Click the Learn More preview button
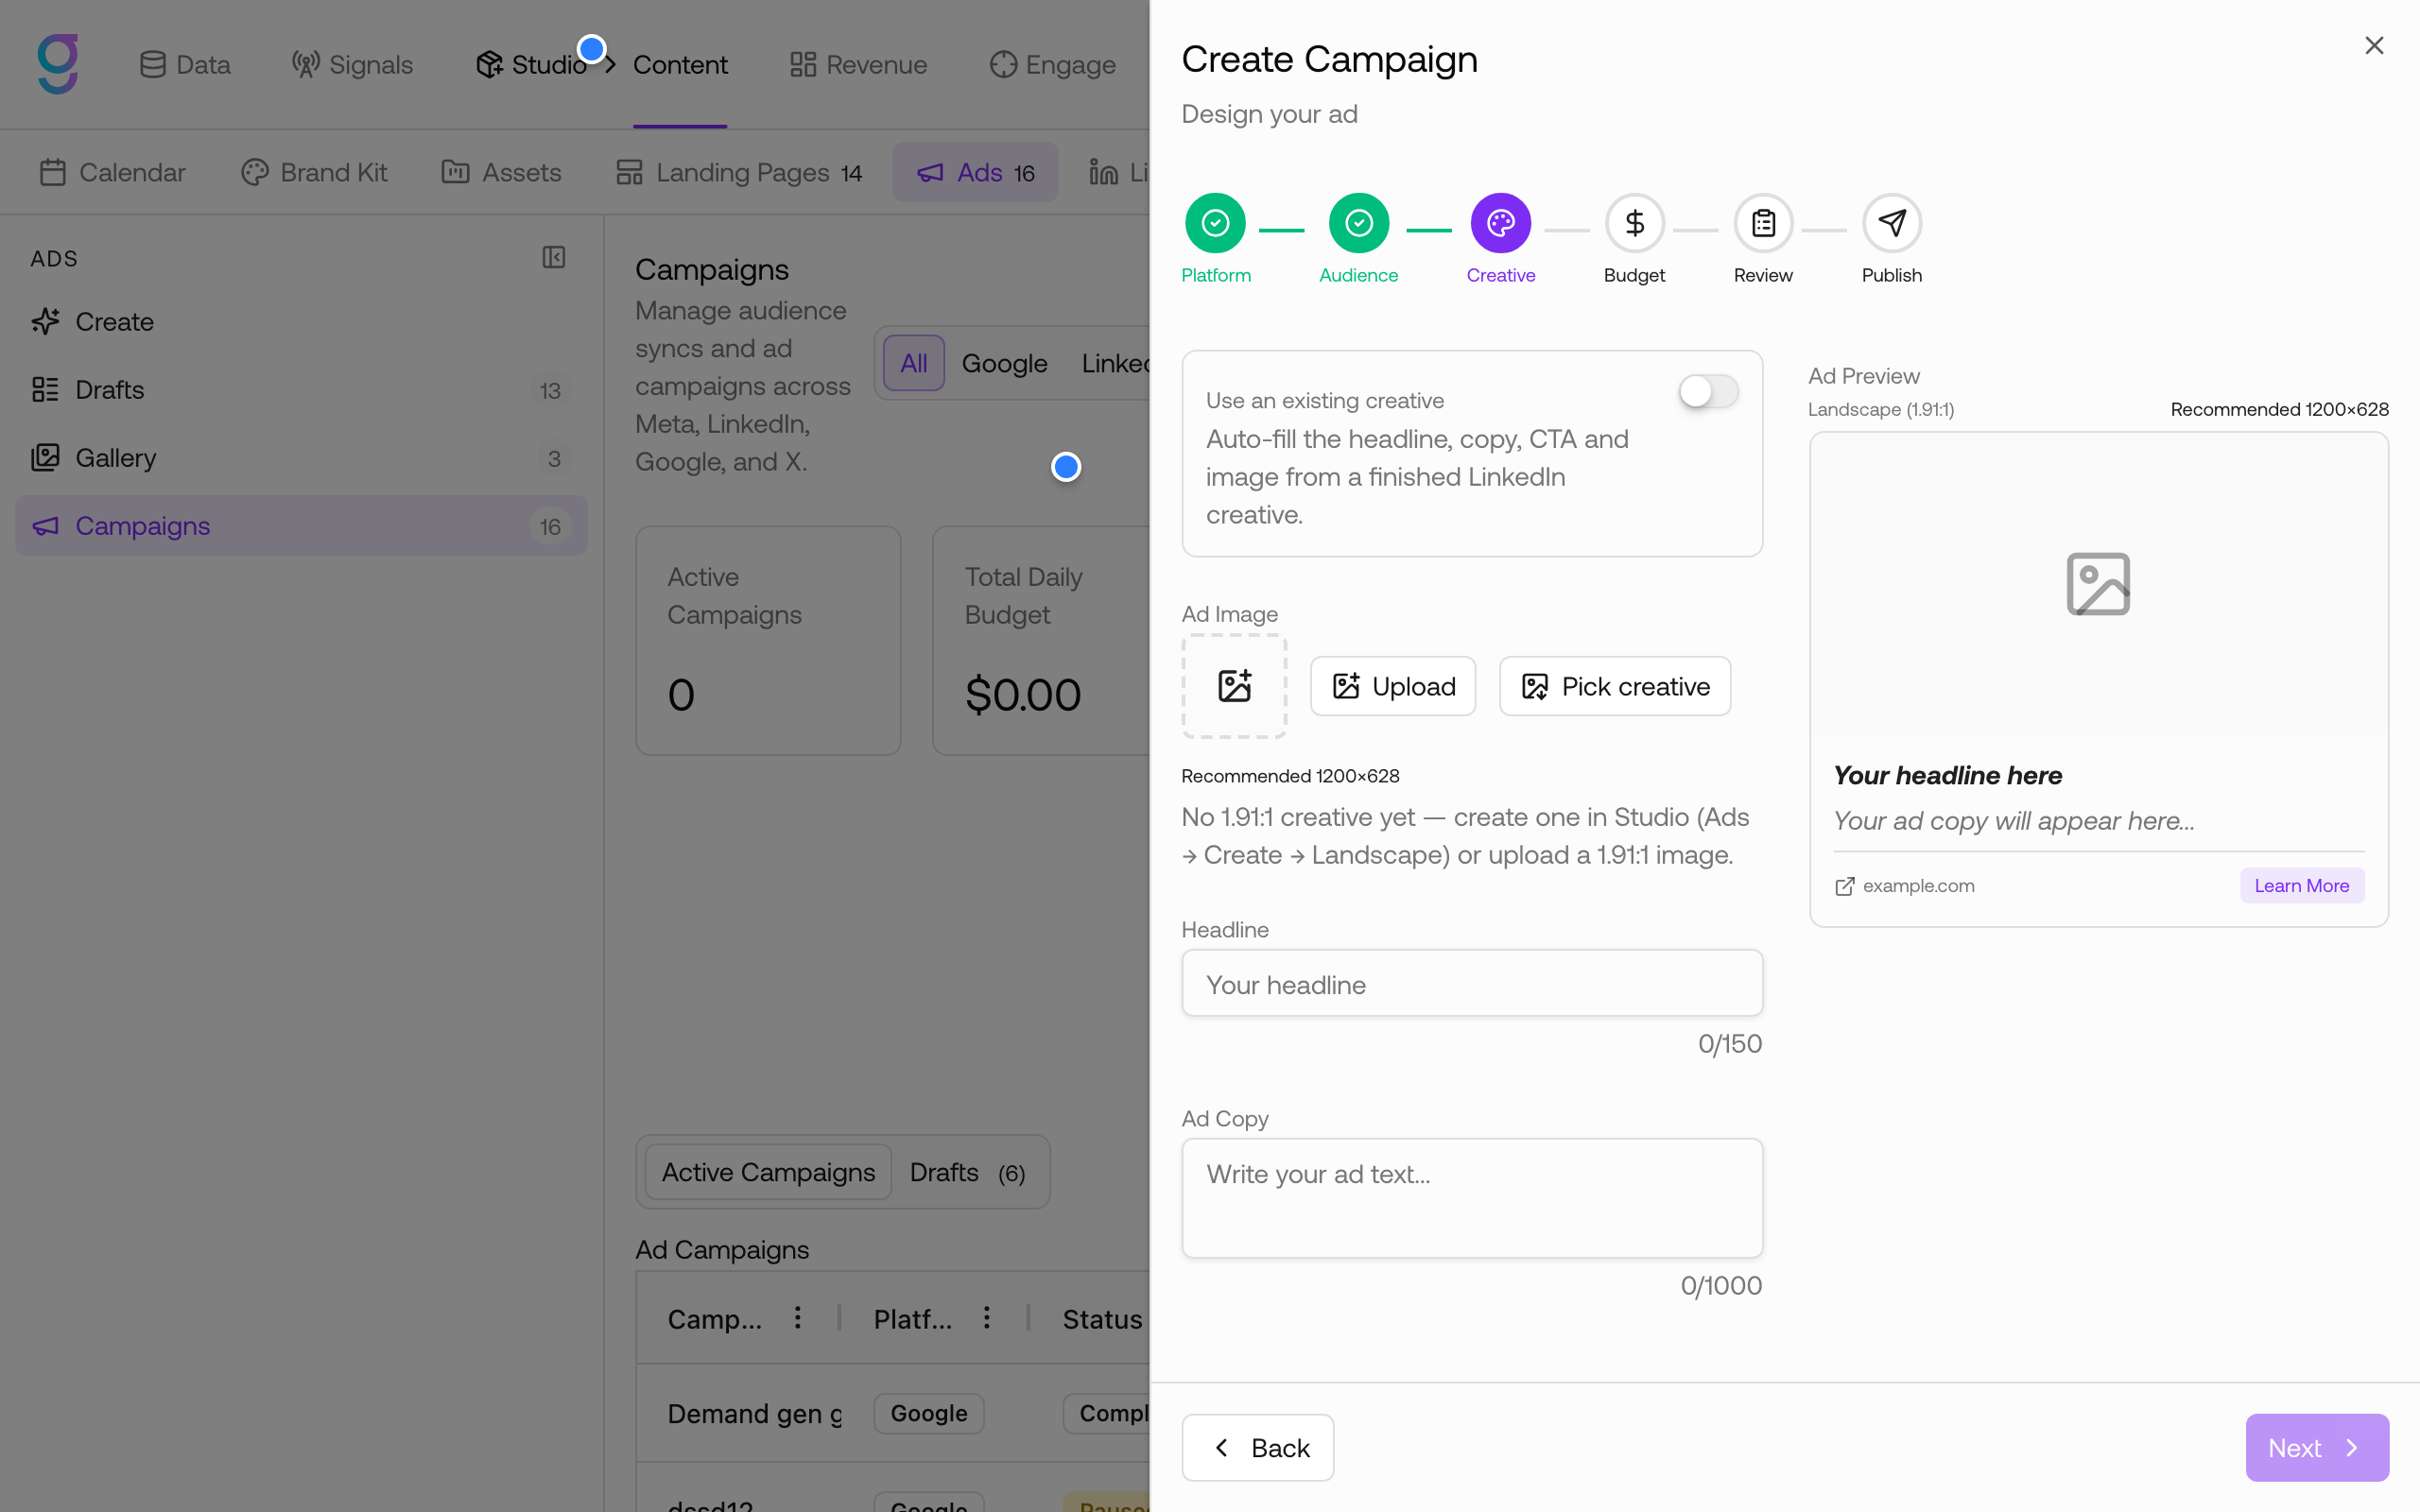The image size is (2420, 1512). [x=2301, y=886]
